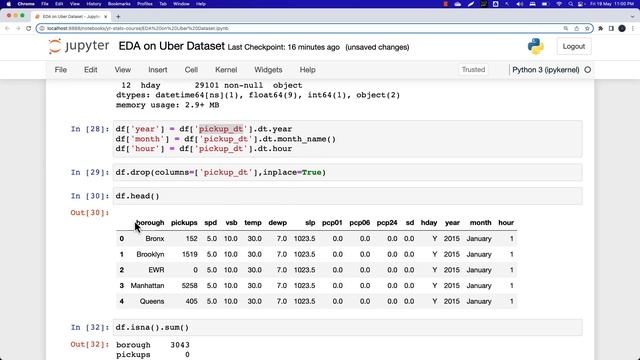Open the Cell menu
Screen dimensions: 640x360
click(x=191, y=70)
